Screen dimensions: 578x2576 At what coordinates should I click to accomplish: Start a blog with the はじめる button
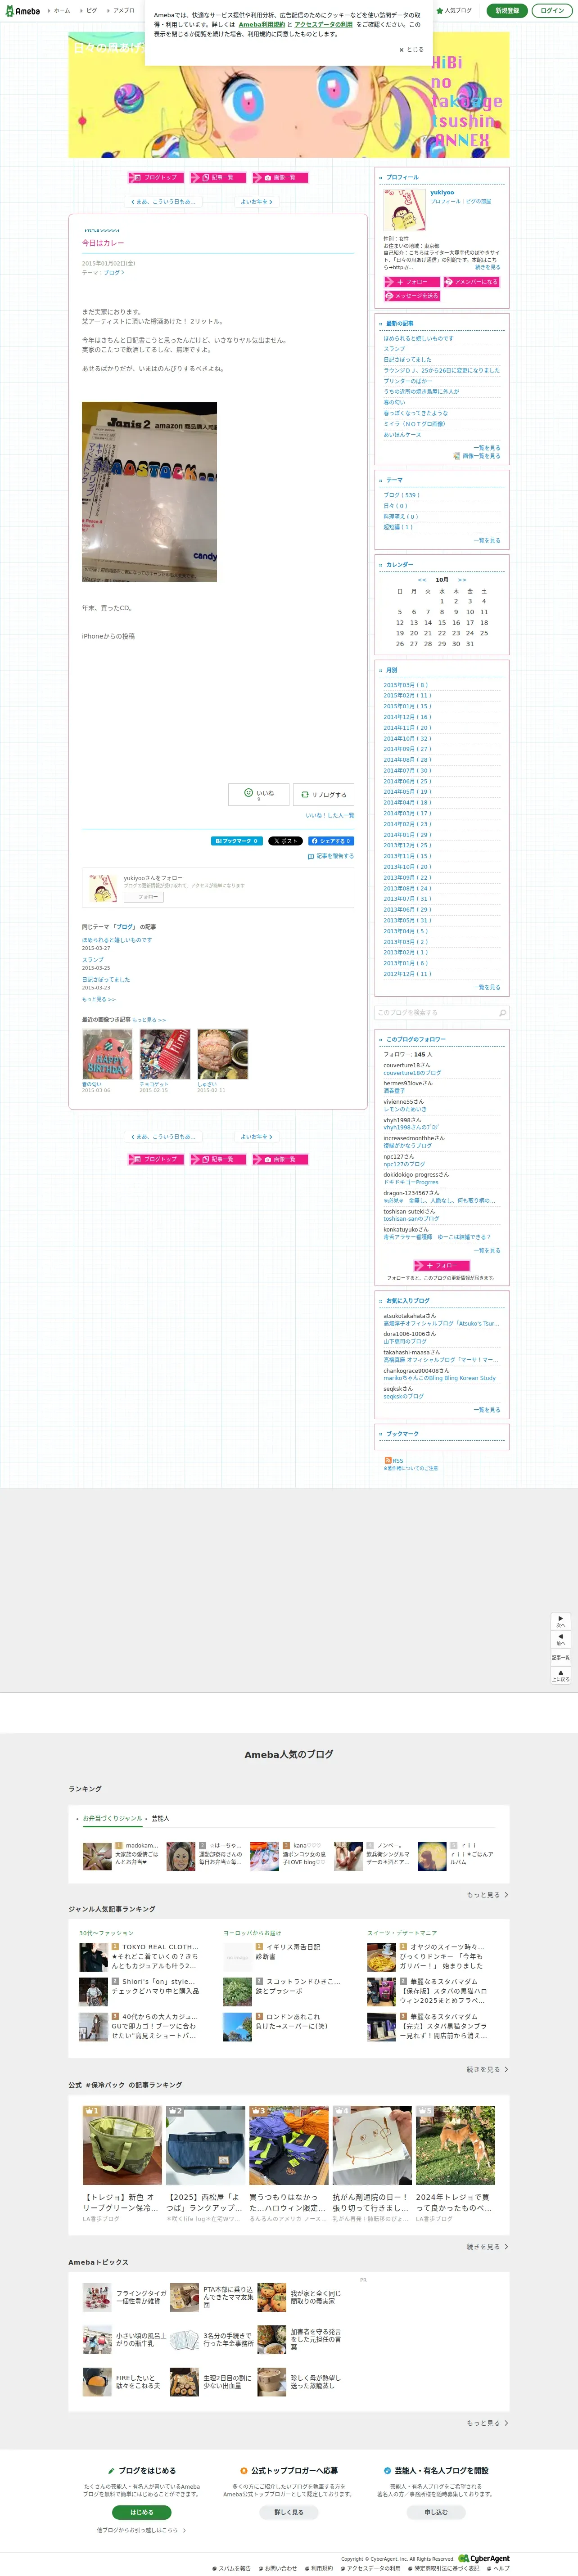tap(142, 2512)
